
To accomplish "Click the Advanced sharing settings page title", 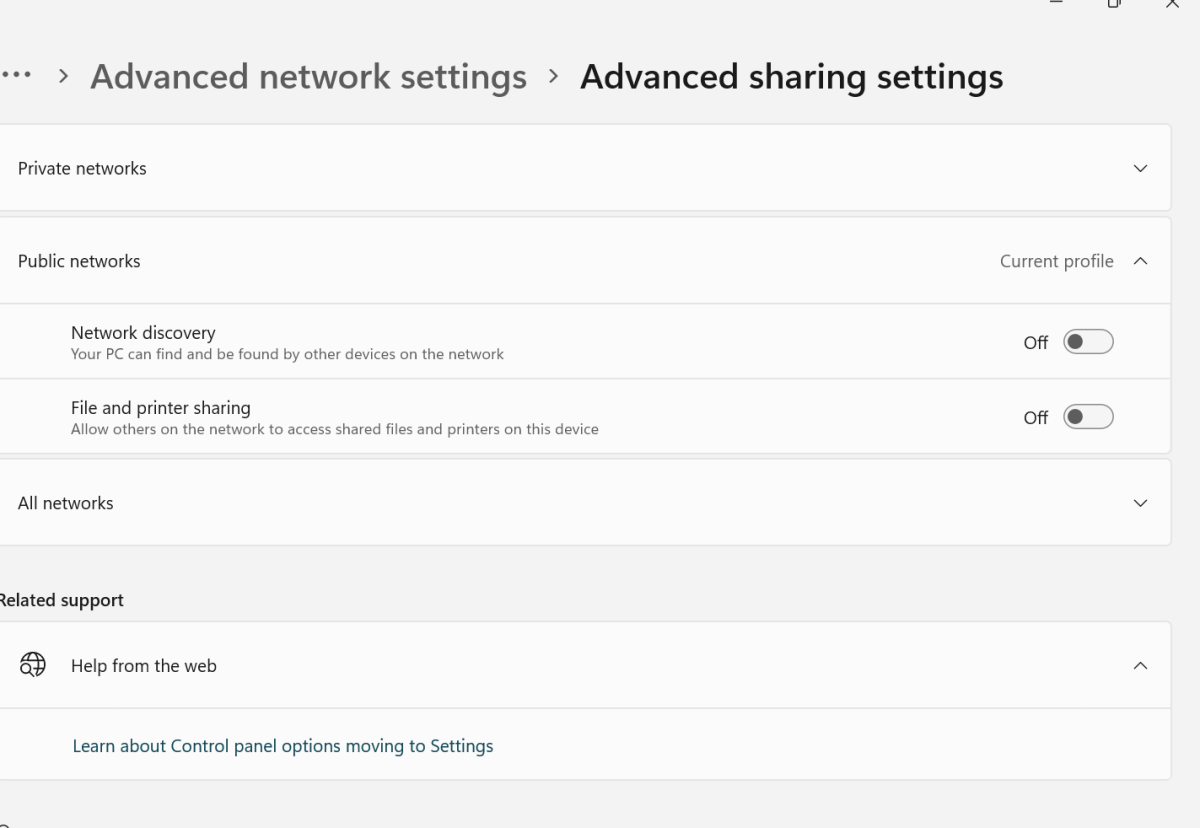I will 791,77.
